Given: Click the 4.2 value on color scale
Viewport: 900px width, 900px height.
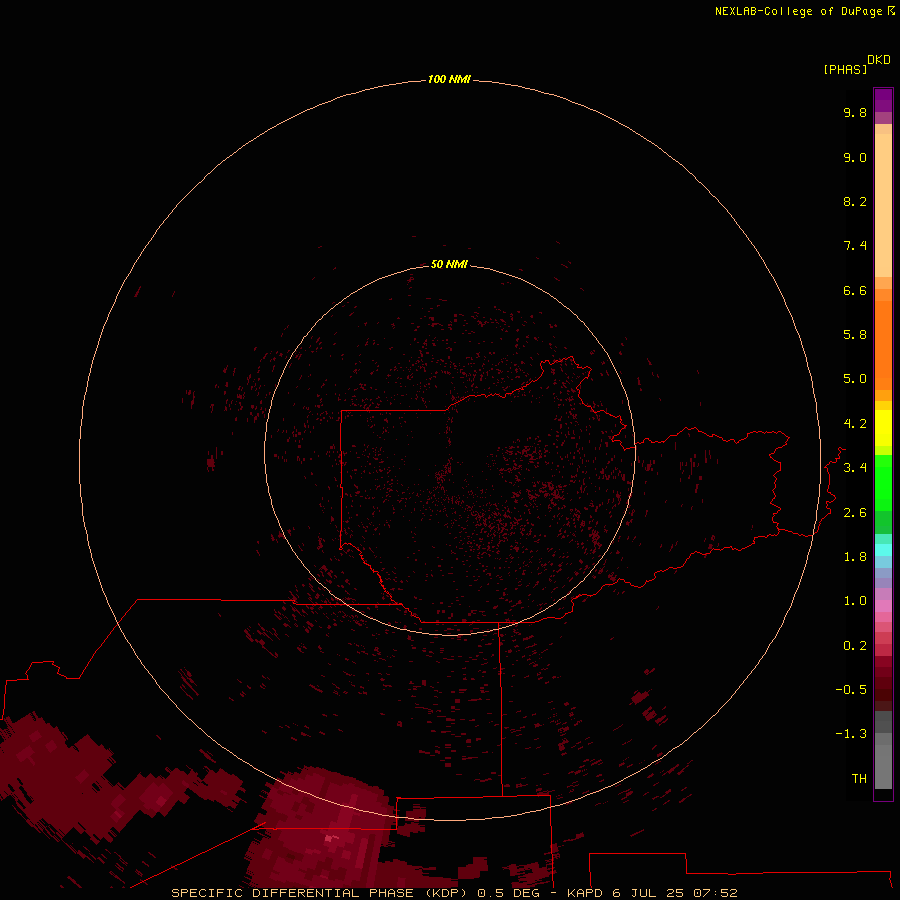Looking at the screenshot, I should point(855,424).
